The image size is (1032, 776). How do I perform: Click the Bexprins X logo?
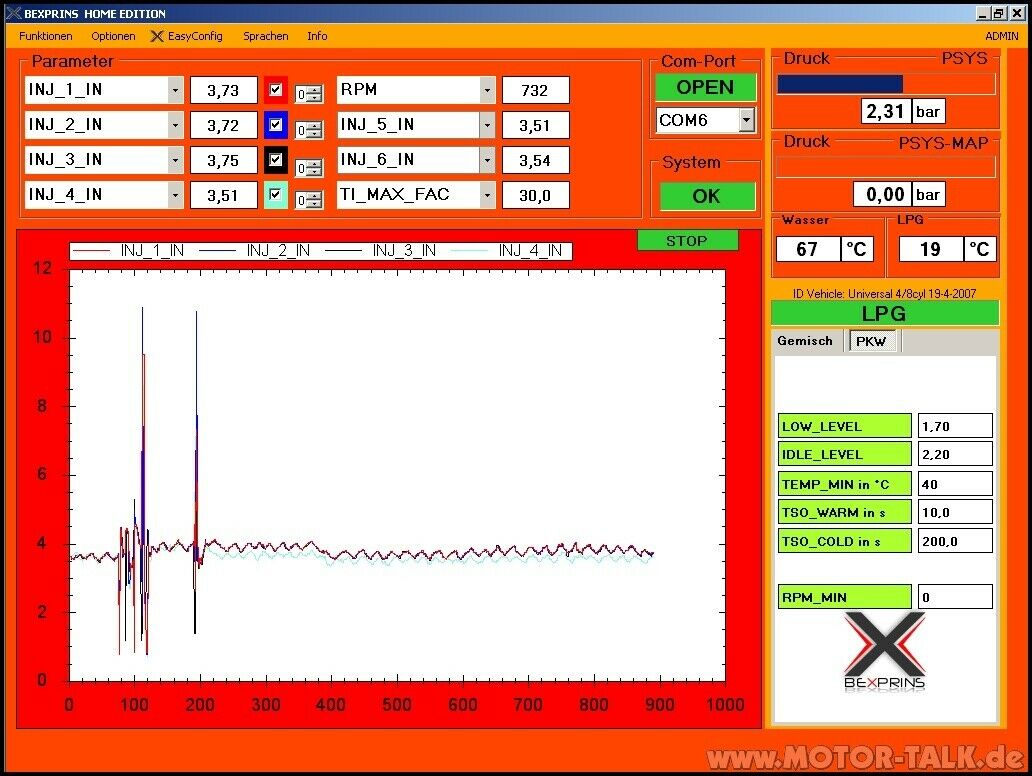(884, 650)
